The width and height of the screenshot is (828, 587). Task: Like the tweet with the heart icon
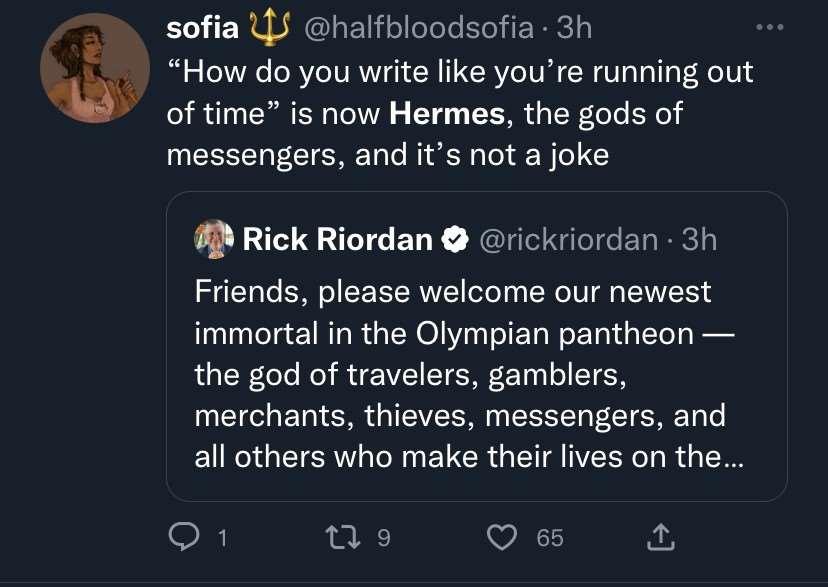[500, 538]
